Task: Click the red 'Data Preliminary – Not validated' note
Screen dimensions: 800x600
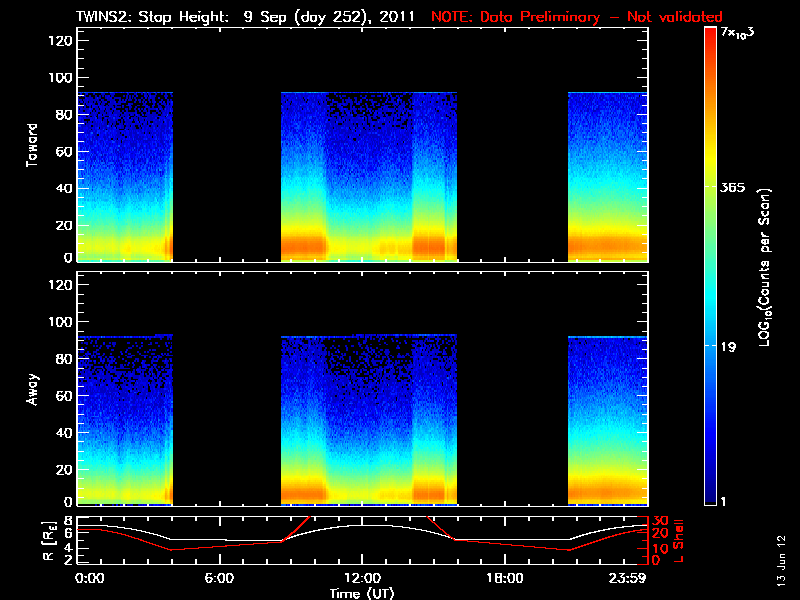Action: point(576,17)
